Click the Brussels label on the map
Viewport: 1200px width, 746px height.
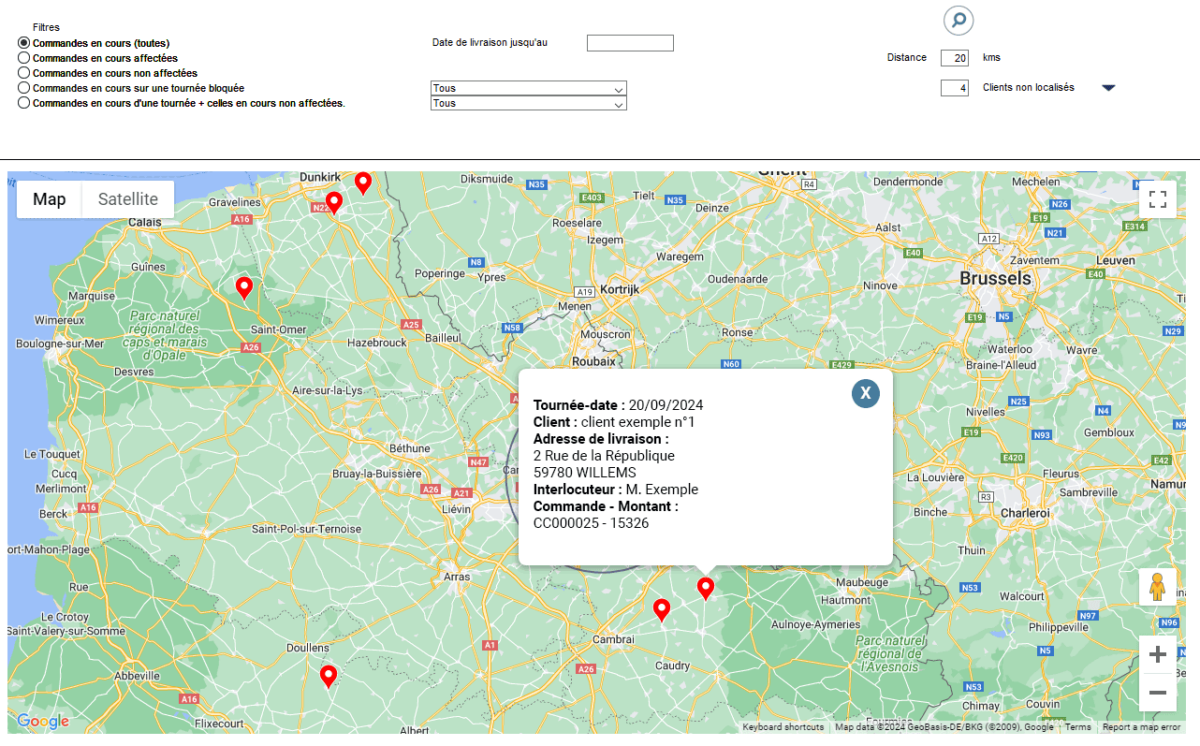click(x=995, y=278)
